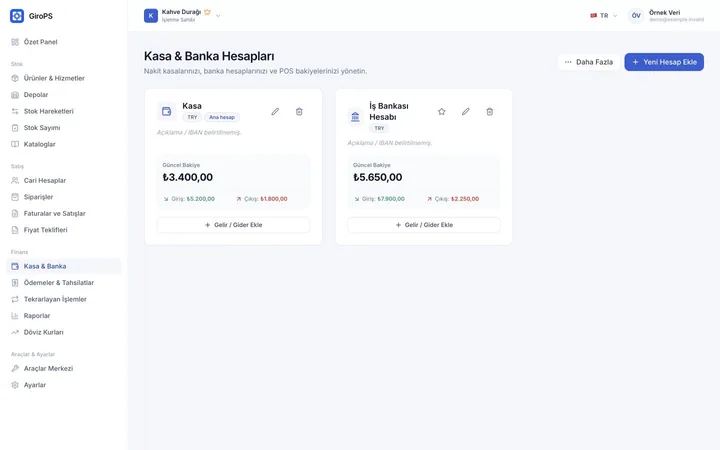Click the İş Bankası bank building icon
Image resolution: width=720 pixels, height=450 pixels.
coord(355,117)
